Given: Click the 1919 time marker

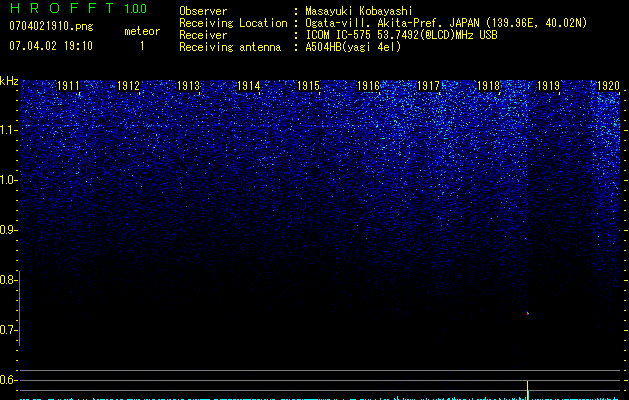Looking at the screenshot, I should pos(548,86).
